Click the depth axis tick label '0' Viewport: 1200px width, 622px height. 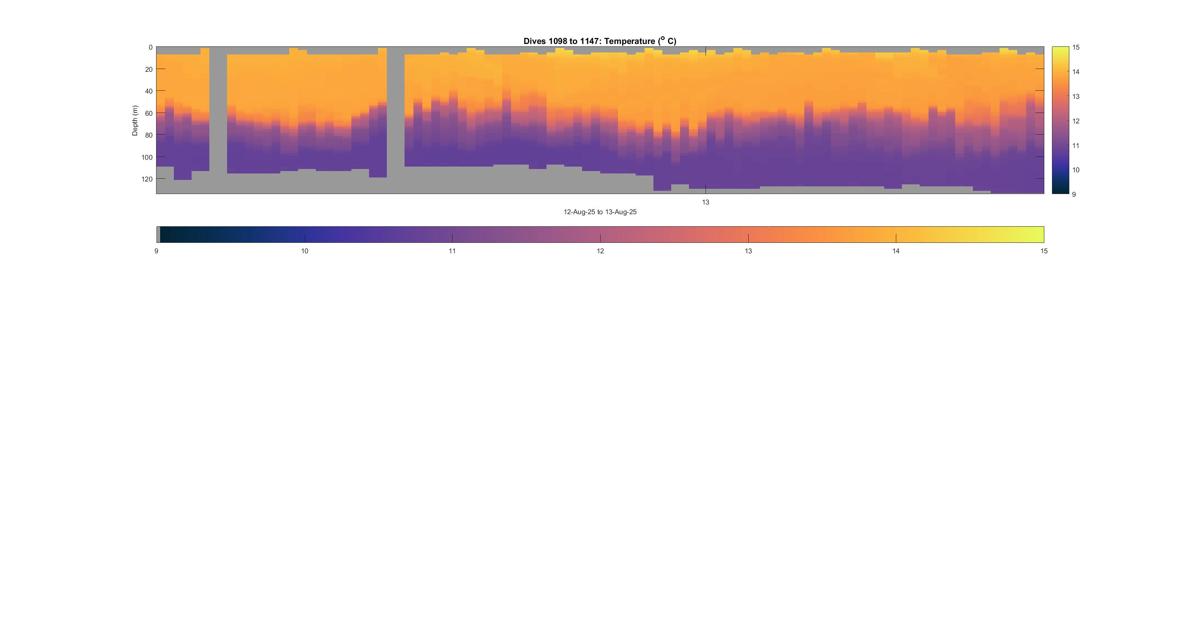click(150, 47)
